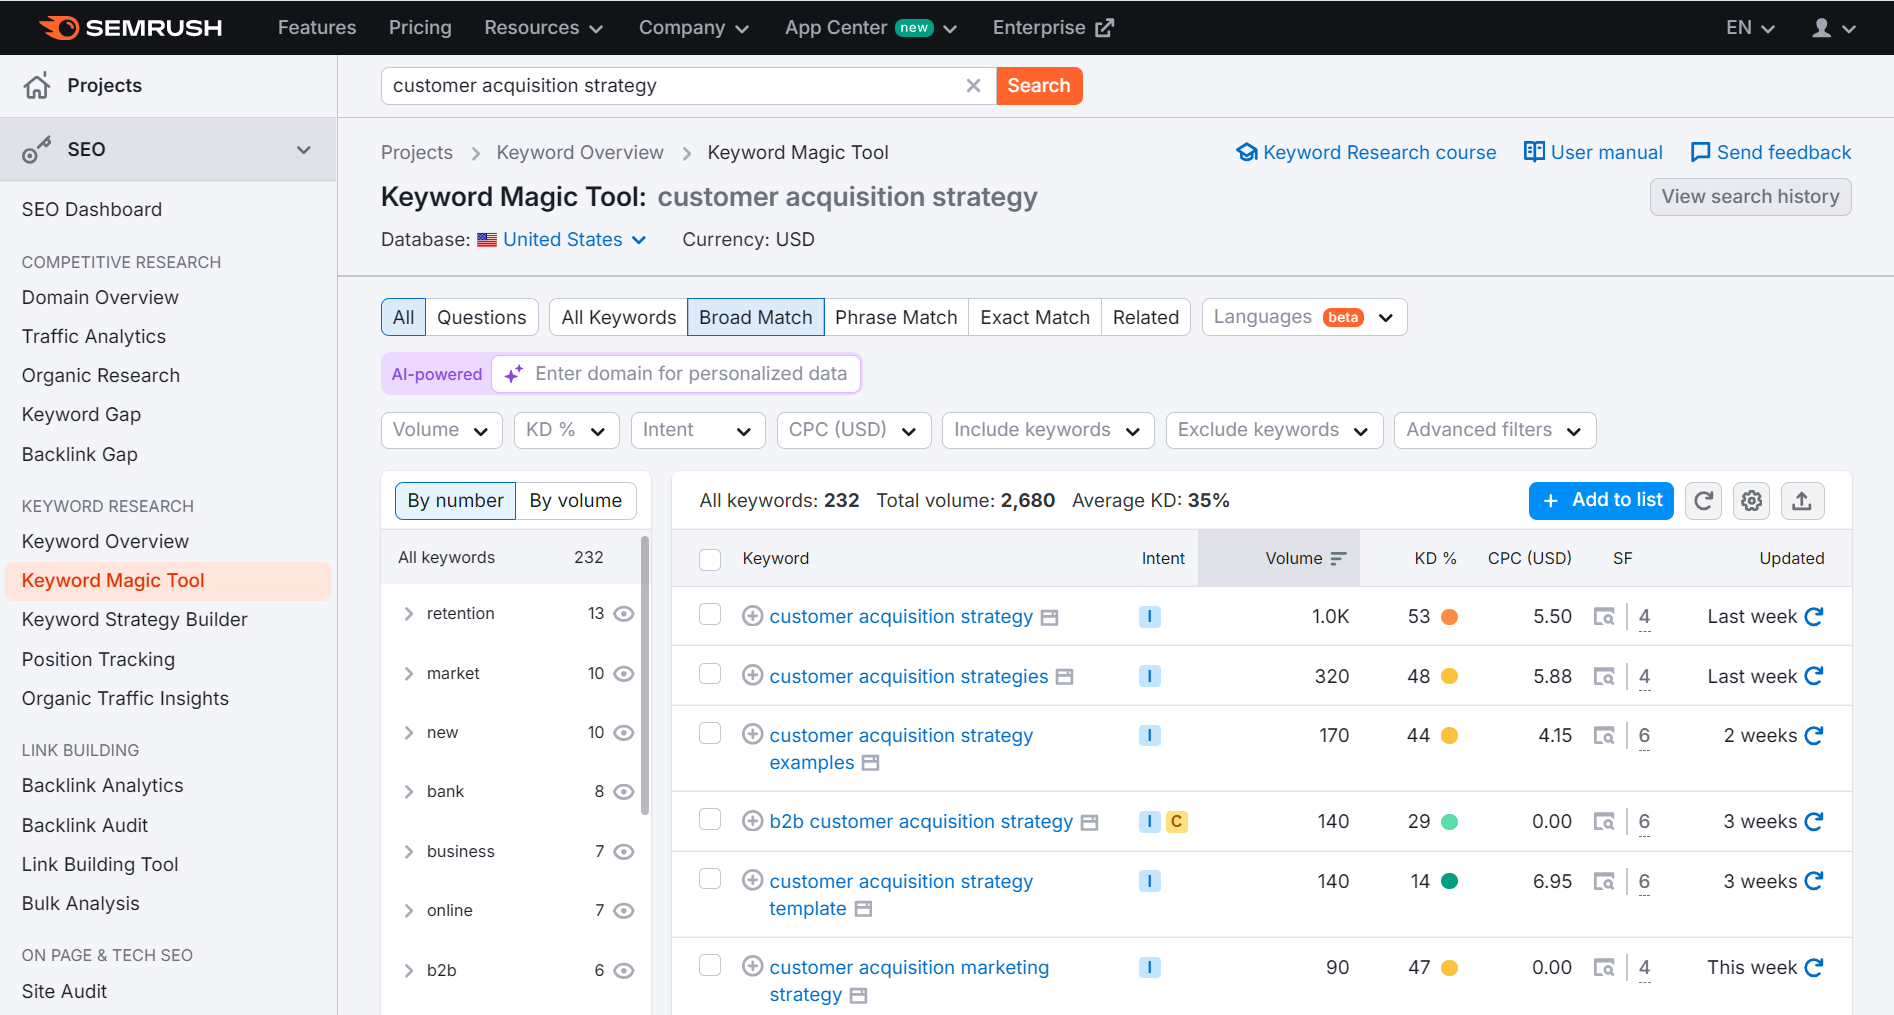The image size is (1894, 1015).
Task: Click the green KD dot for value 14
Action: [x=1449, y=882]
